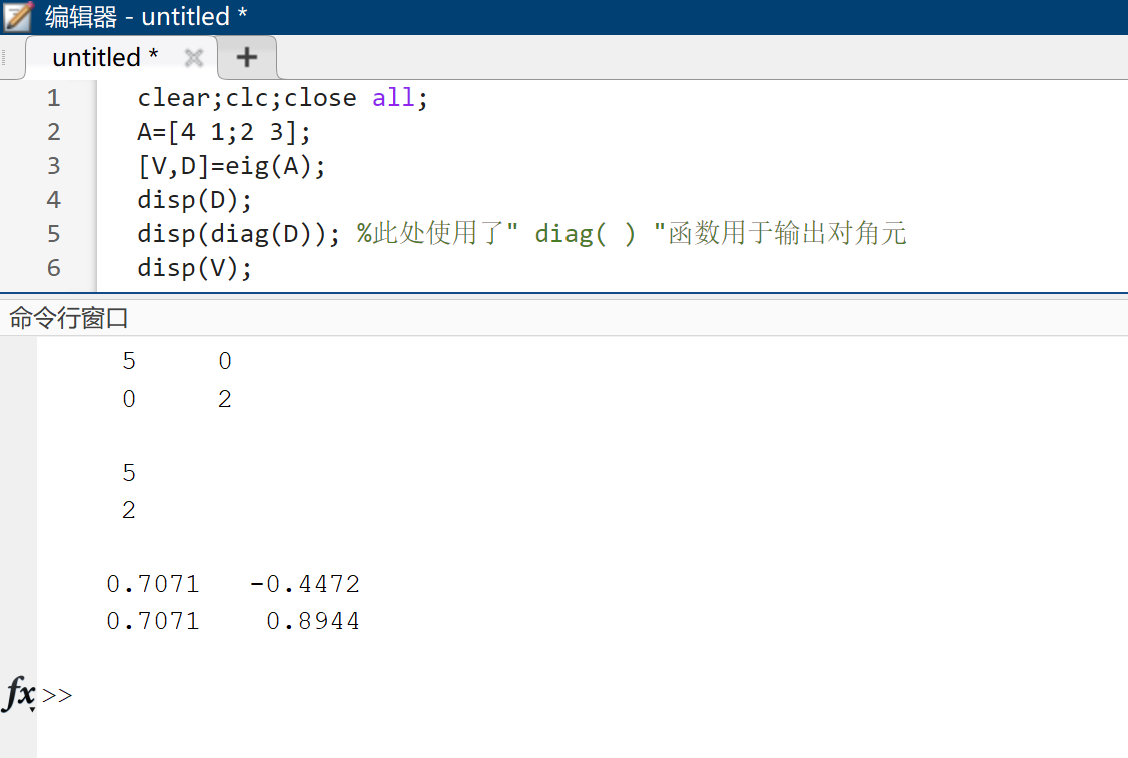Select the untitled * editor tab
This screenshot has width=1128, height=758.
105,58
